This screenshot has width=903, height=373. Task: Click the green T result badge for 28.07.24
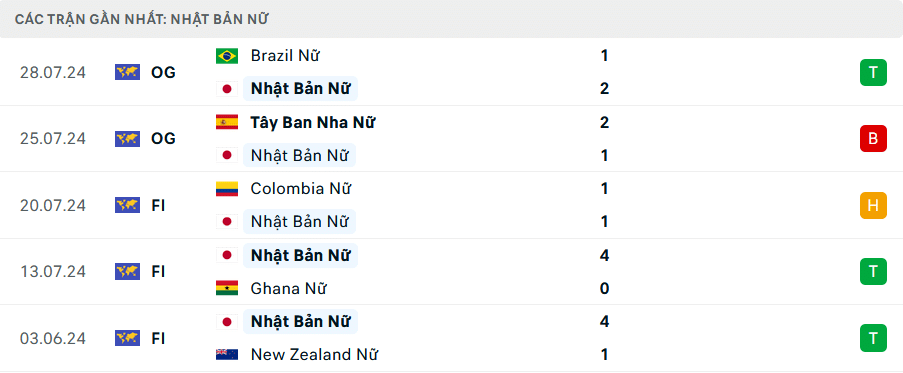coord(873,73)
